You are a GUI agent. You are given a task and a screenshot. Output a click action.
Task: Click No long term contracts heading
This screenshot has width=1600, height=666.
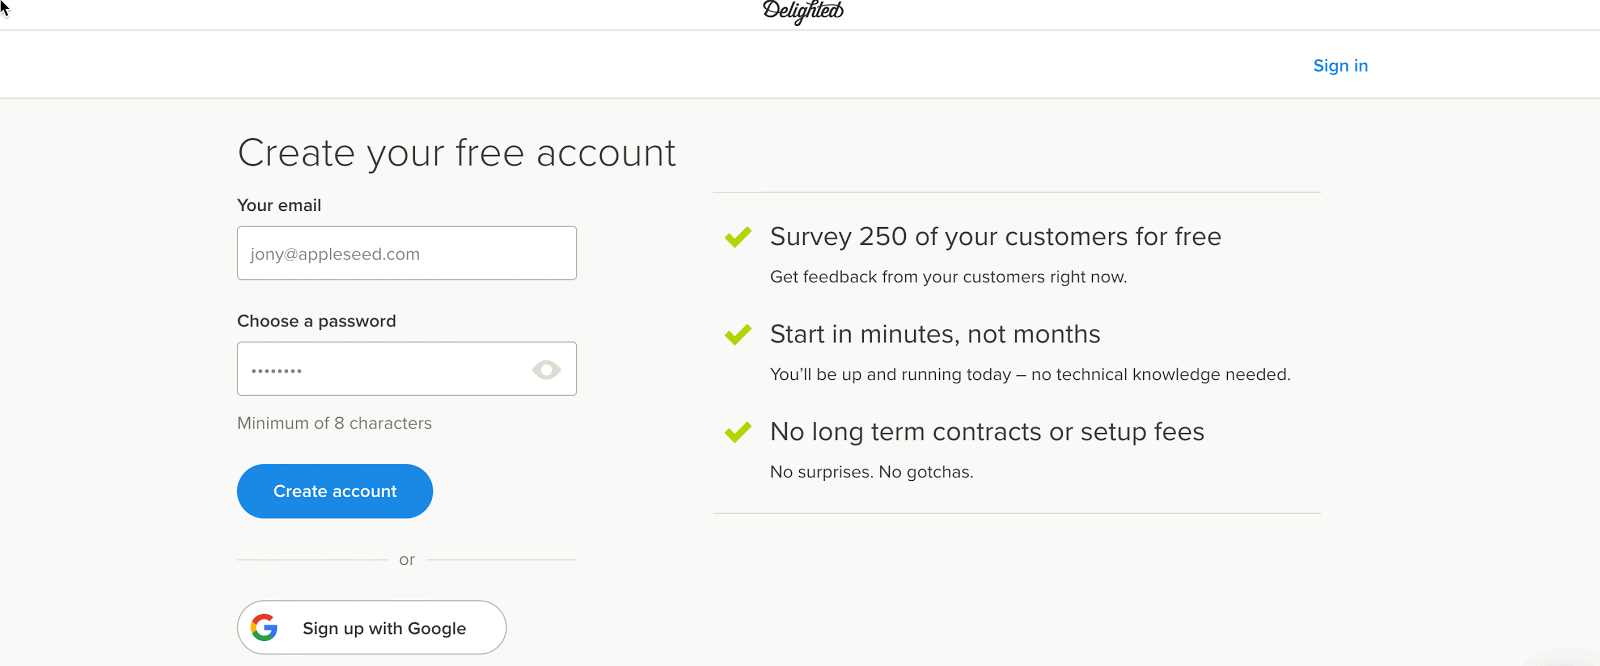[x=987, y=432]
